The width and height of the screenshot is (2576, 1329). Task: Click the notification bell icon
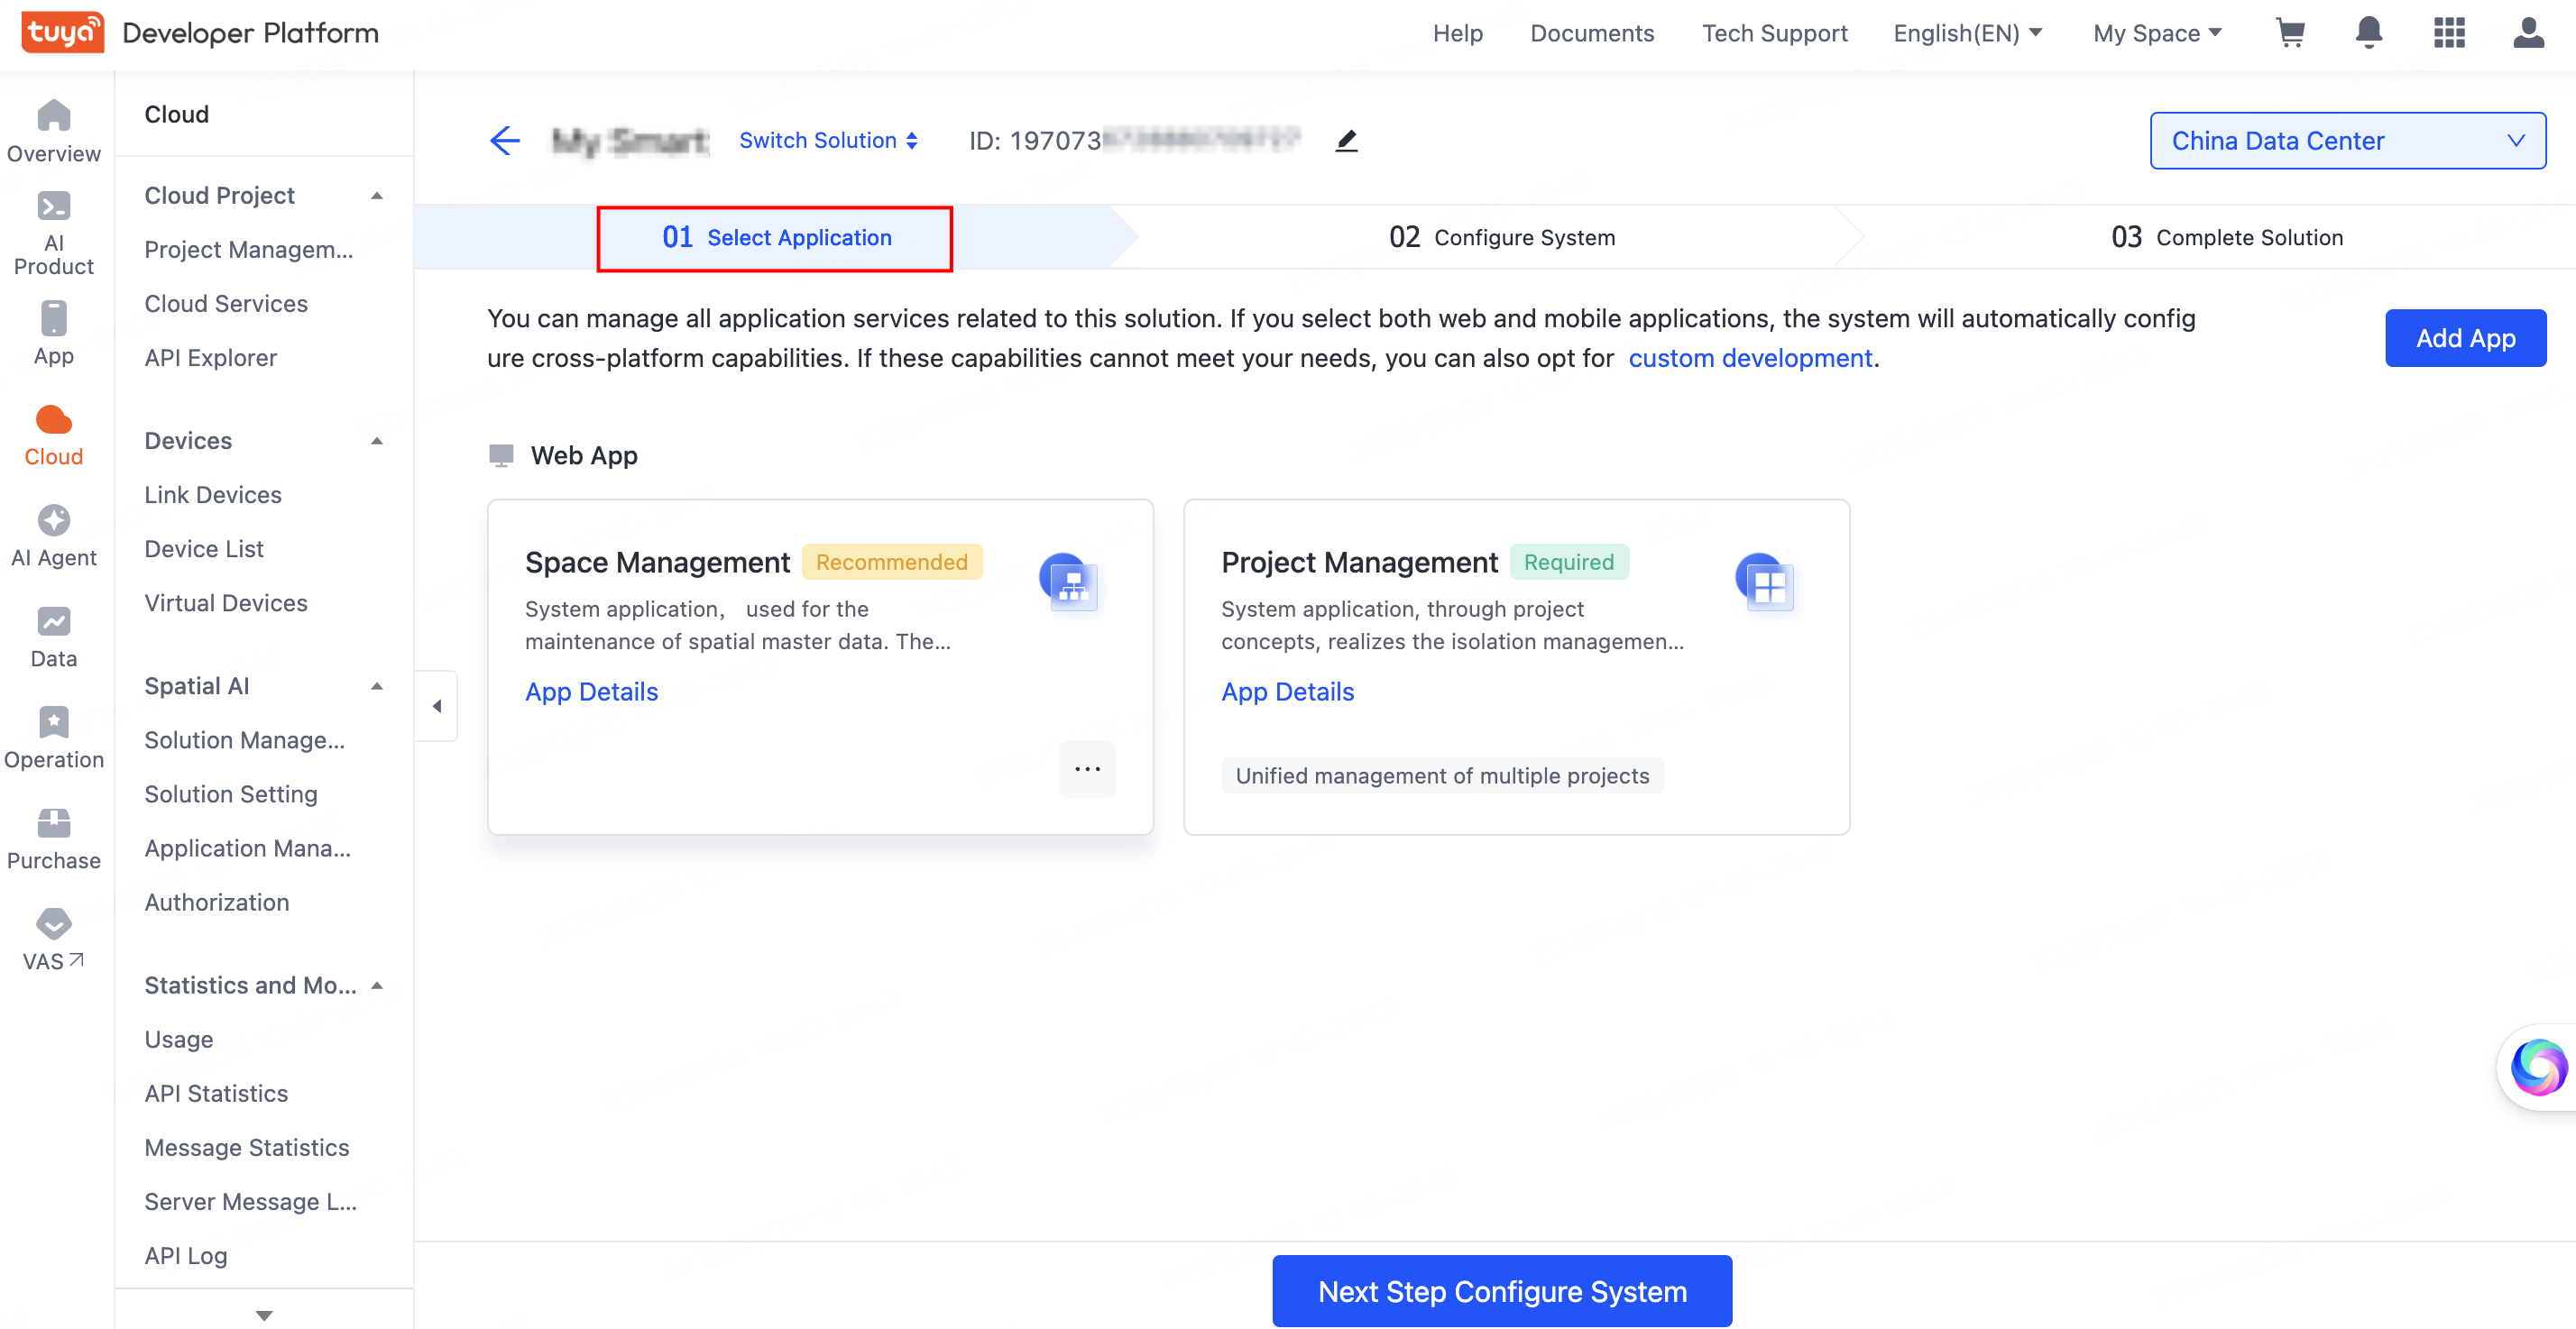coord(2368,33)
